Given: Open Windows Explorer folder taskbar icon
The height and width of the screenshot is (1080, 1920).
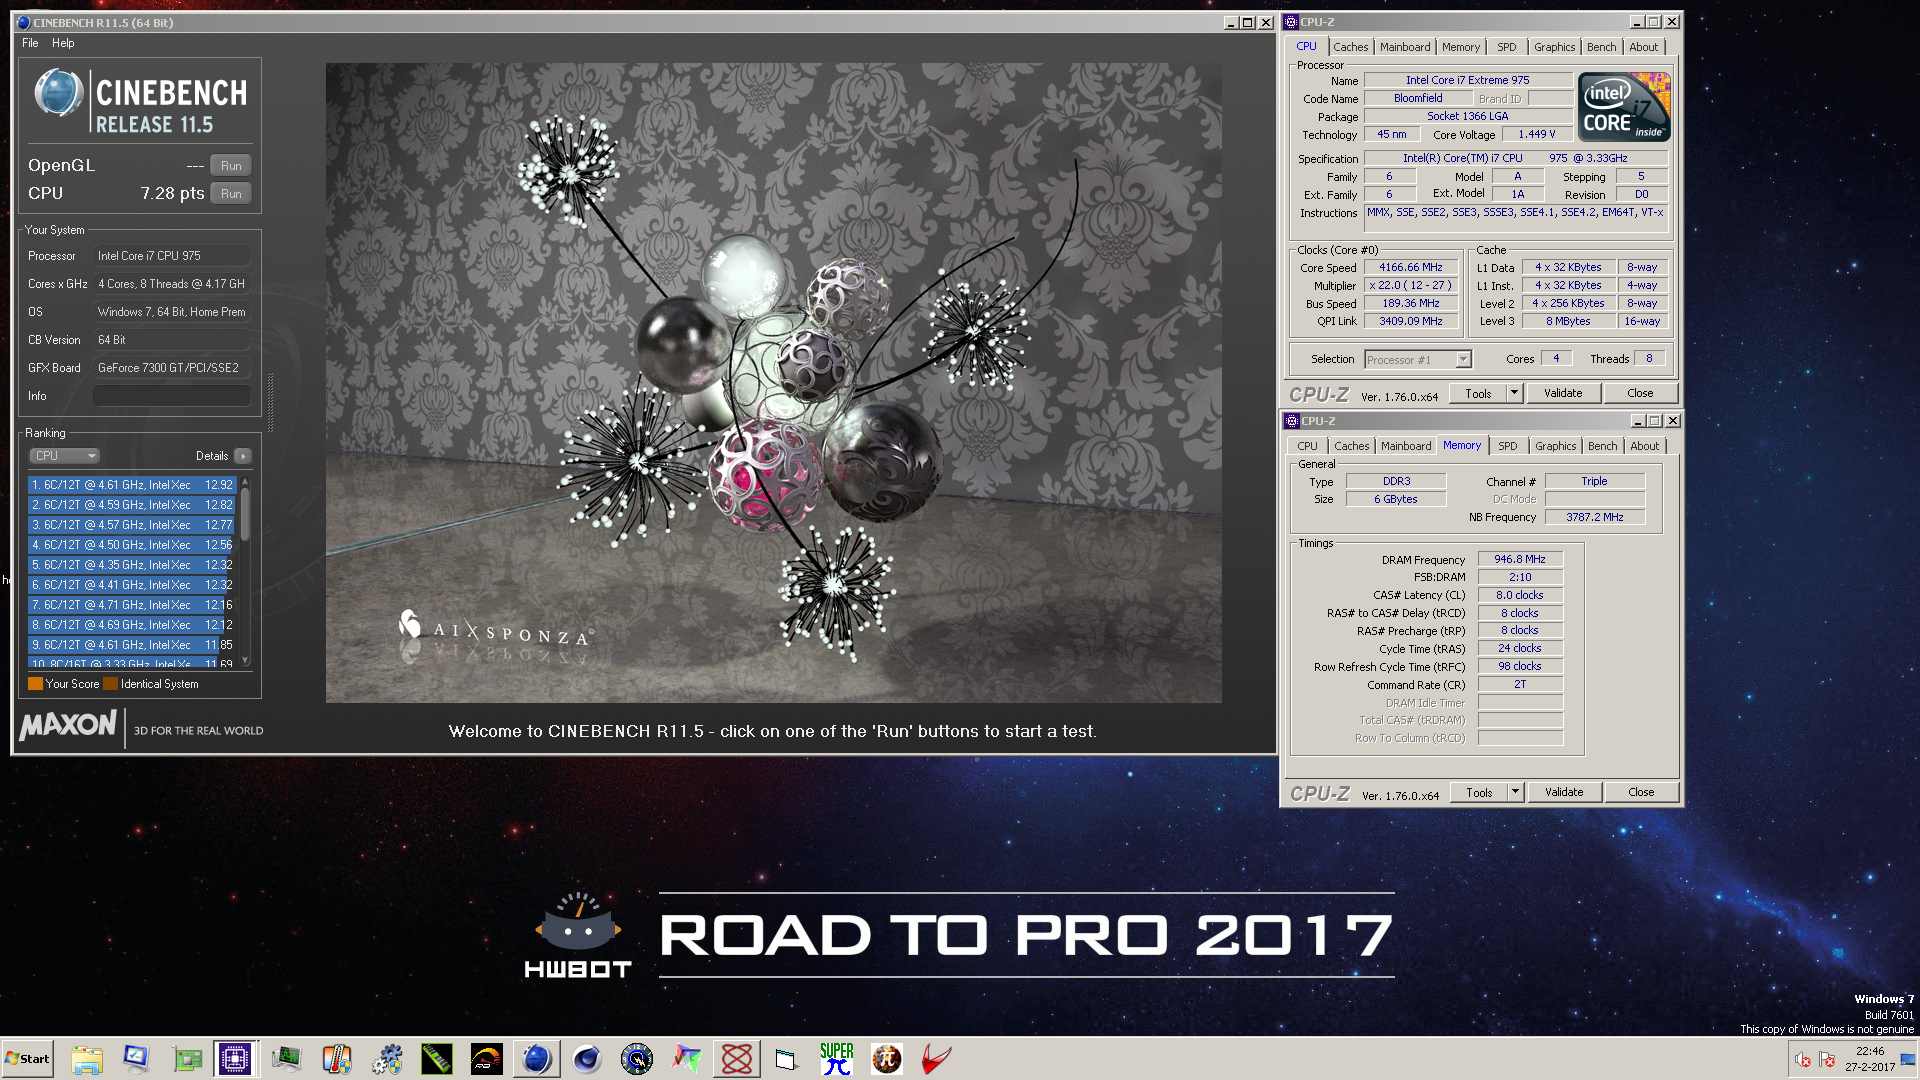Looking at the screenshot, I should 87,1059.
